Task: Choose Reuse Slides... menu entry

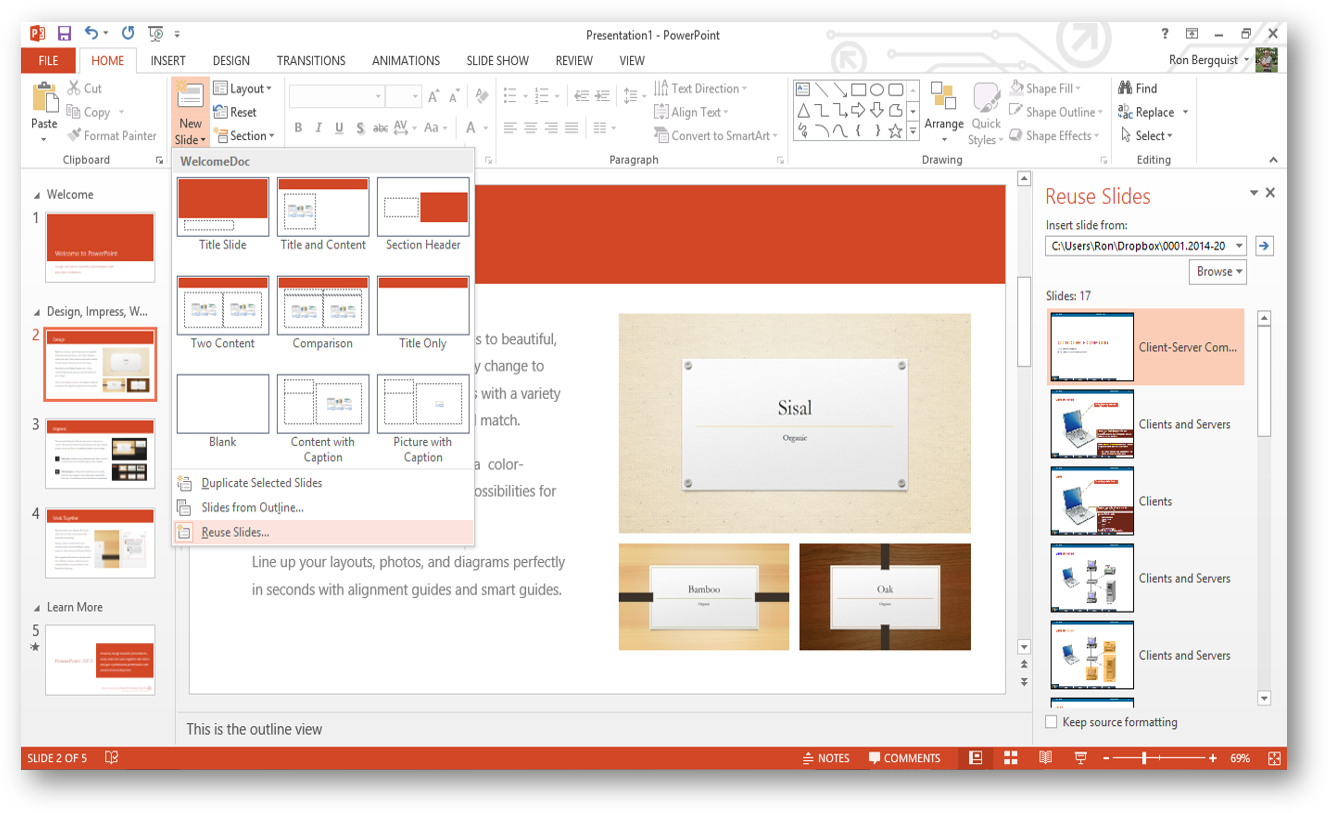Action: (x=323, y=532)
